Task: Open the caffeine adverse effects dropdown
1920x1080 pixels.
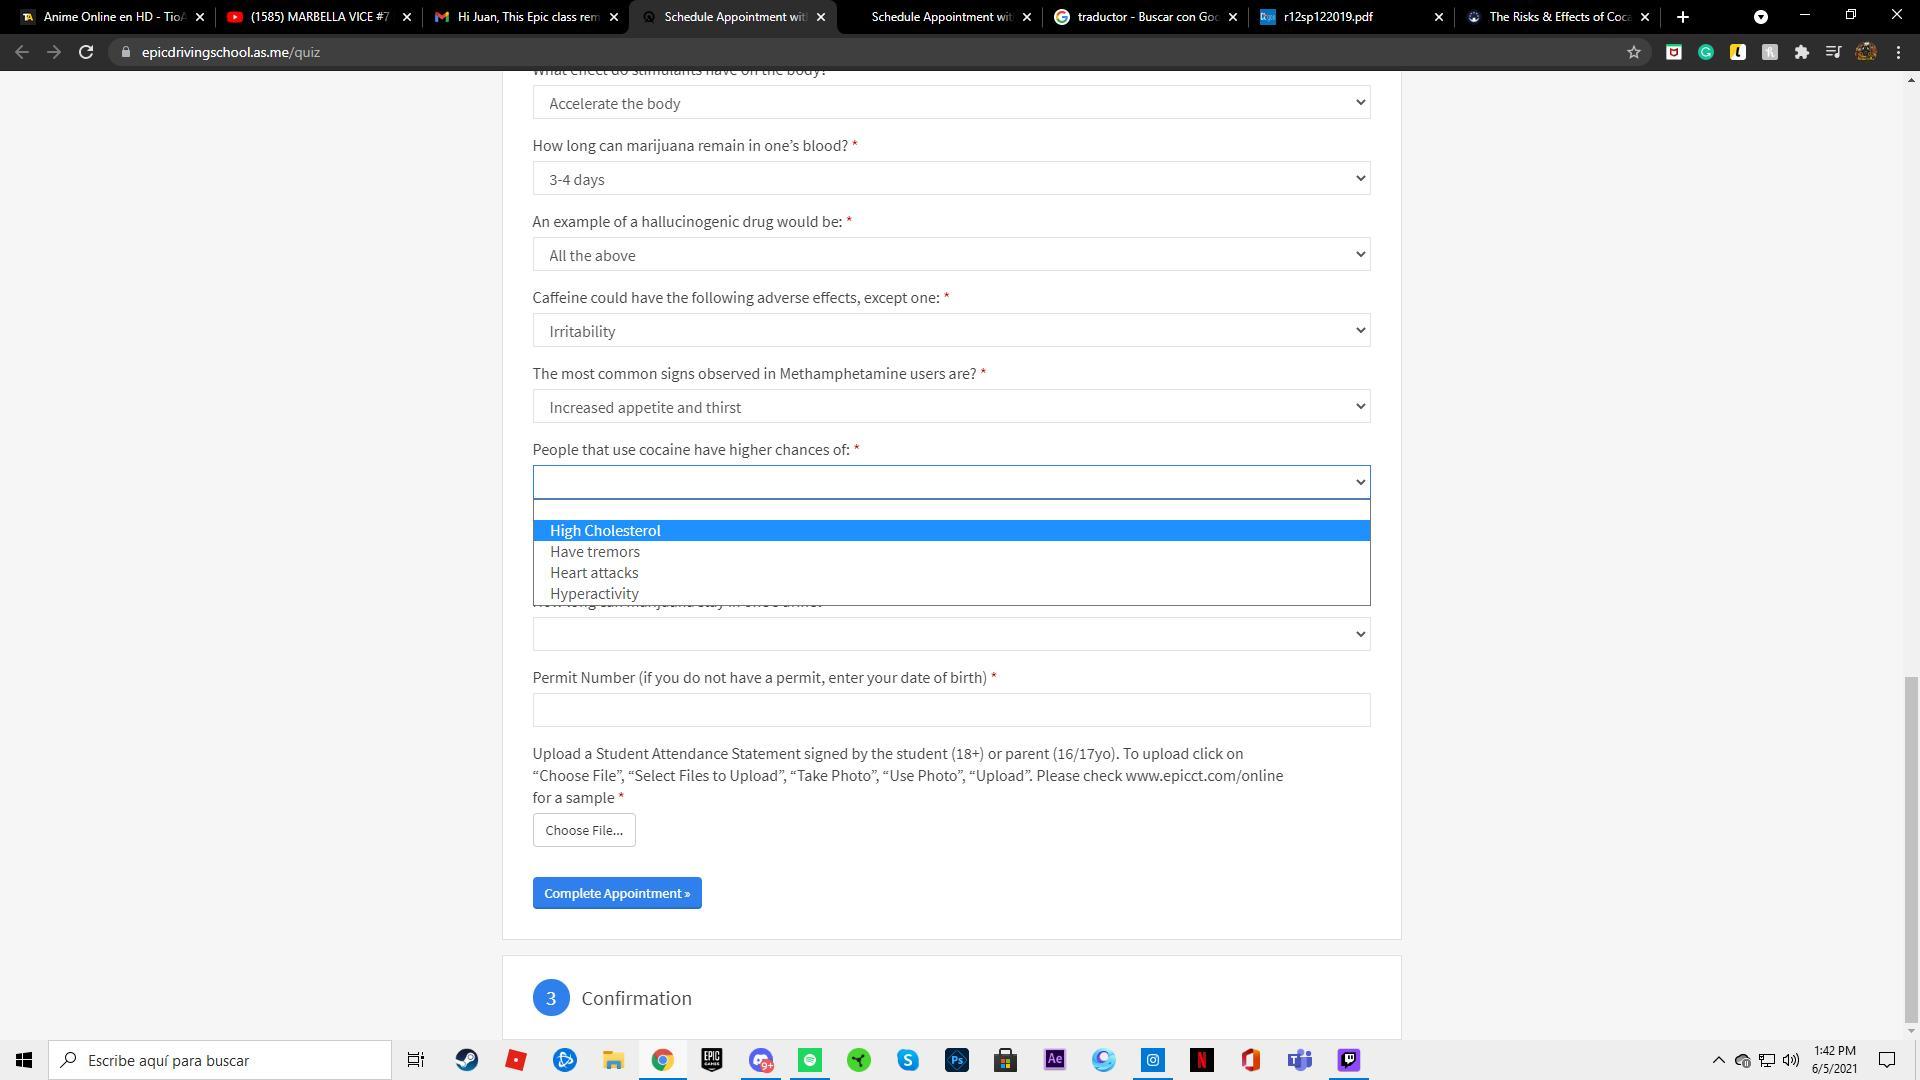Action: pos(950,331)
